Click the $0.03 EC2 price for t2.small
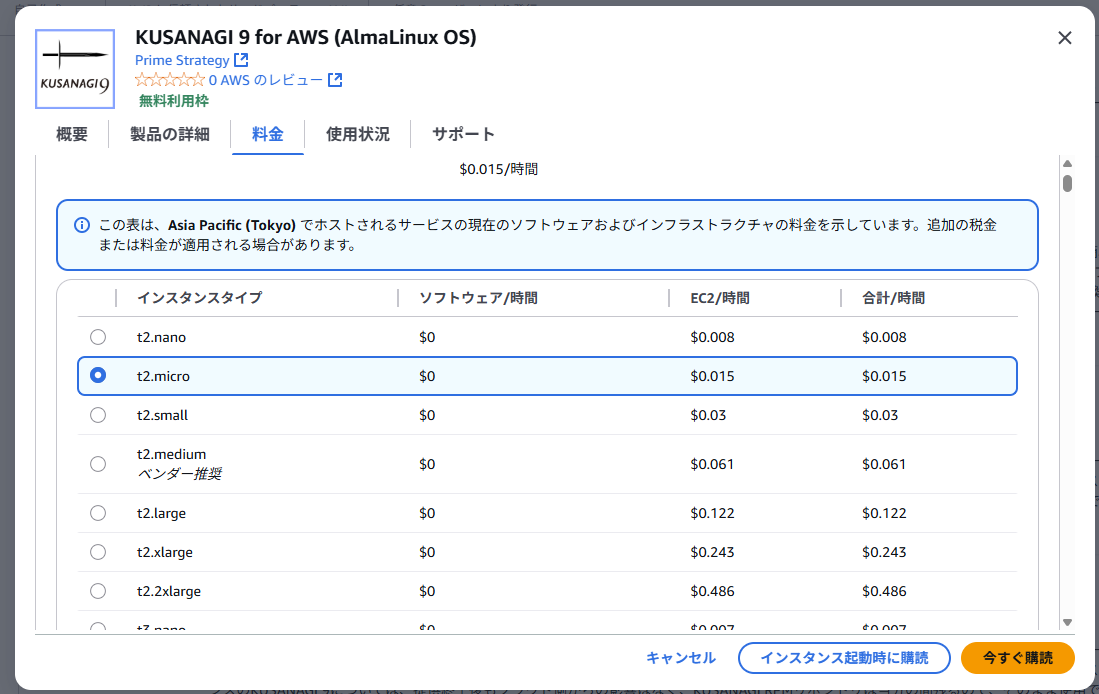The width and height of the screenshot is (1099, 694). (708, 415)
